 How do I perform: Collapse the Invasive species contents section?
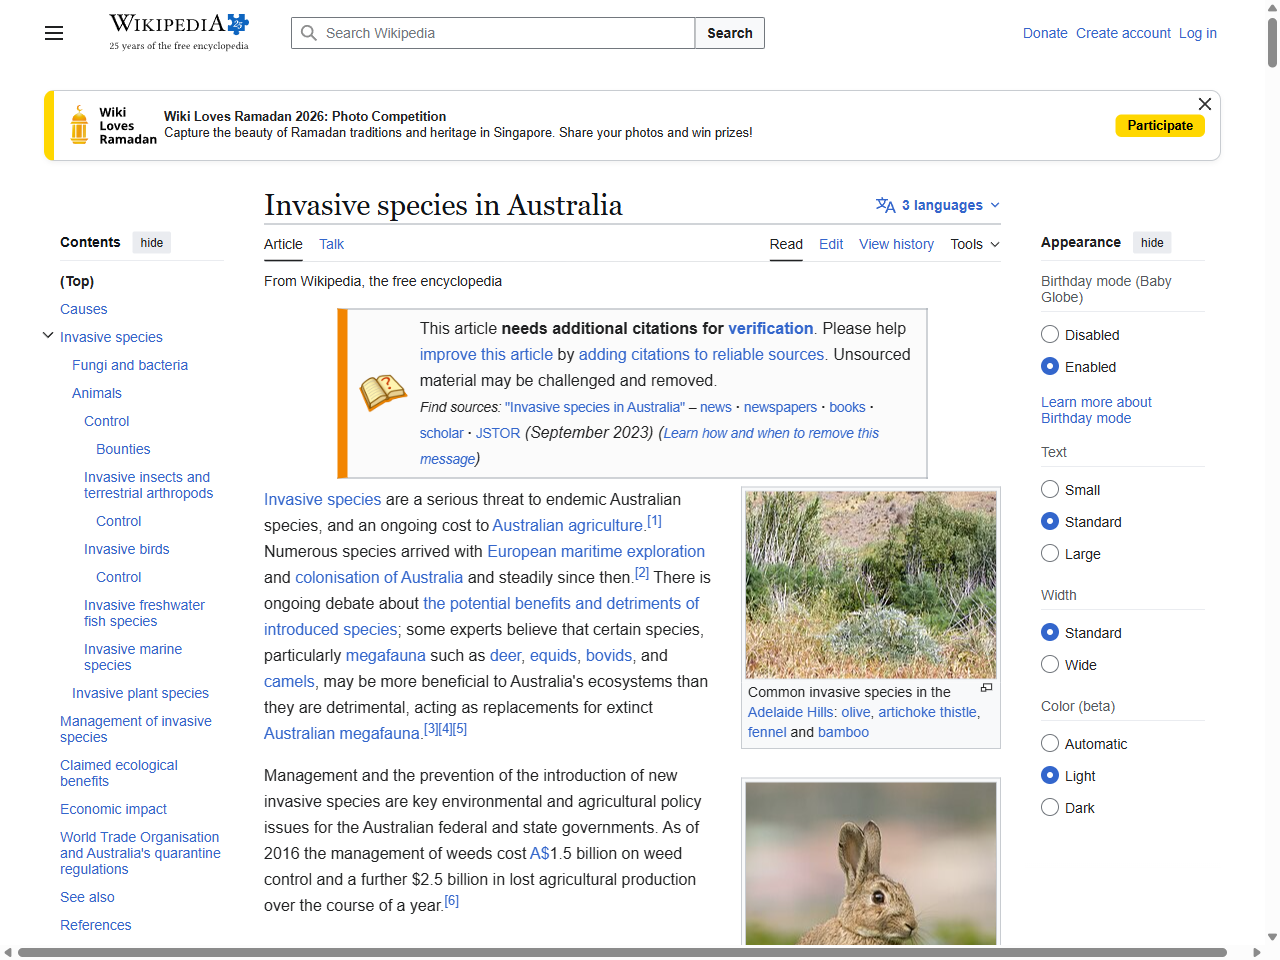tap(47, 335)
